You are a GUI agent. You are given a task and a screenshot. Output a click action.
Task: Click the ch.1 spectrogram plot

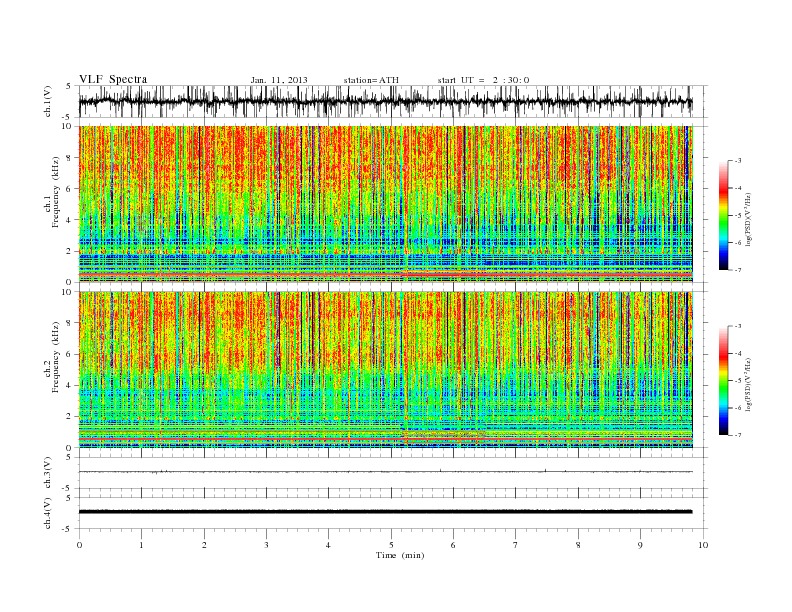click(386, 204)
